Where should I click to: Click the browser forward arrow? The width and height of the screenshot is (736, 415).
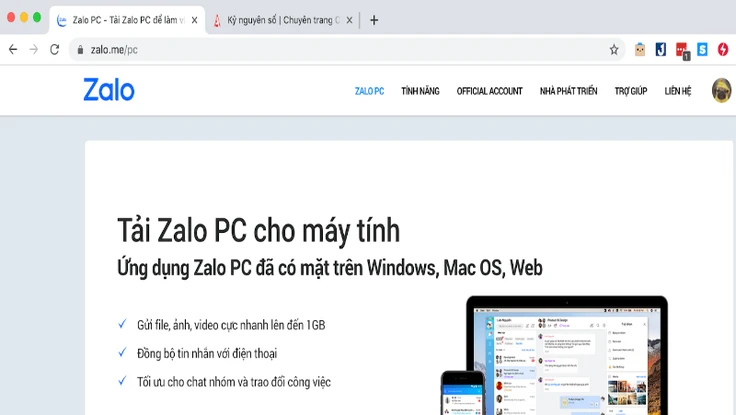click(x=34, y=49)
